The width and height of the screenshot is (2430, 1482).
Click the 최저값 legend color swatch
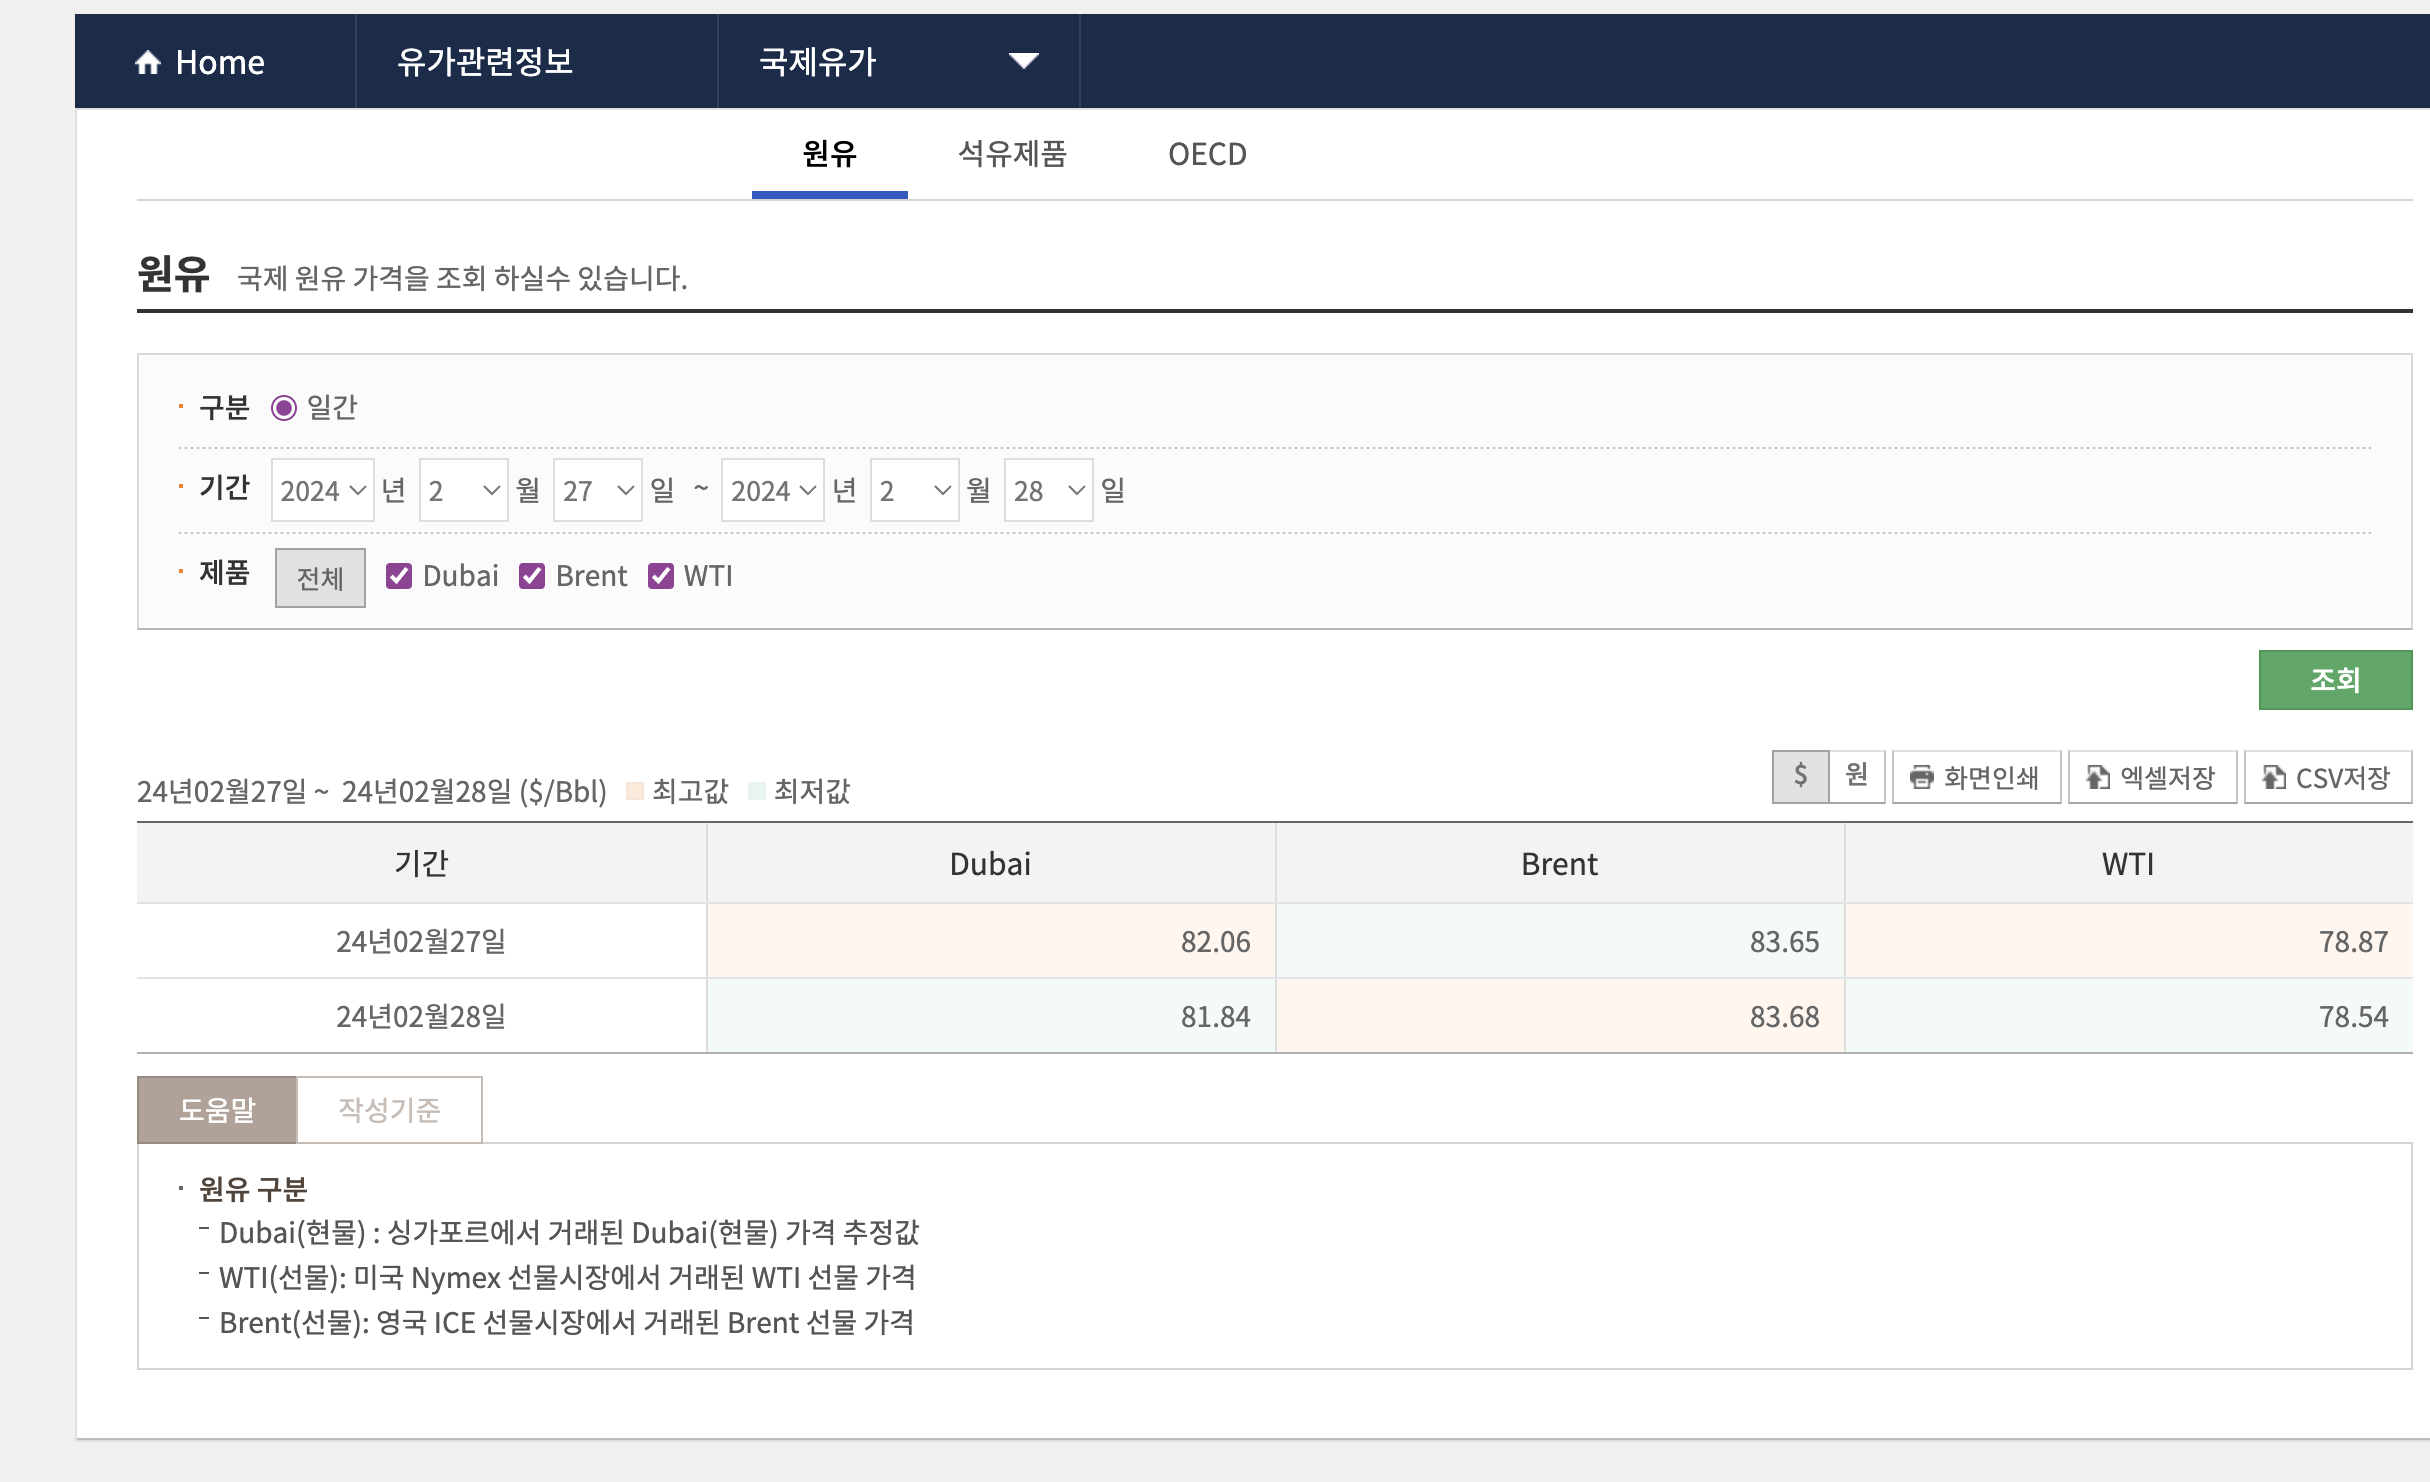pos(757,791)
